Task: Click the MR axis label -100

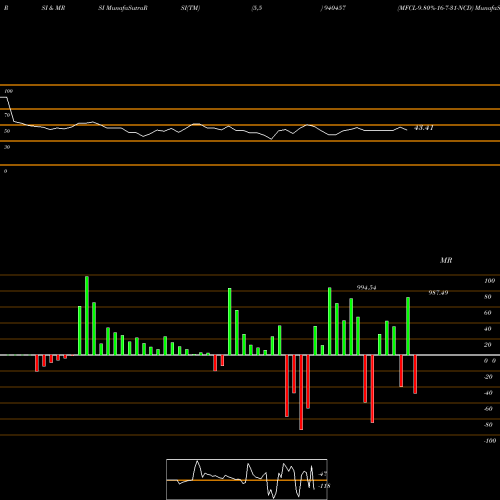Action: tap(490, 441)
